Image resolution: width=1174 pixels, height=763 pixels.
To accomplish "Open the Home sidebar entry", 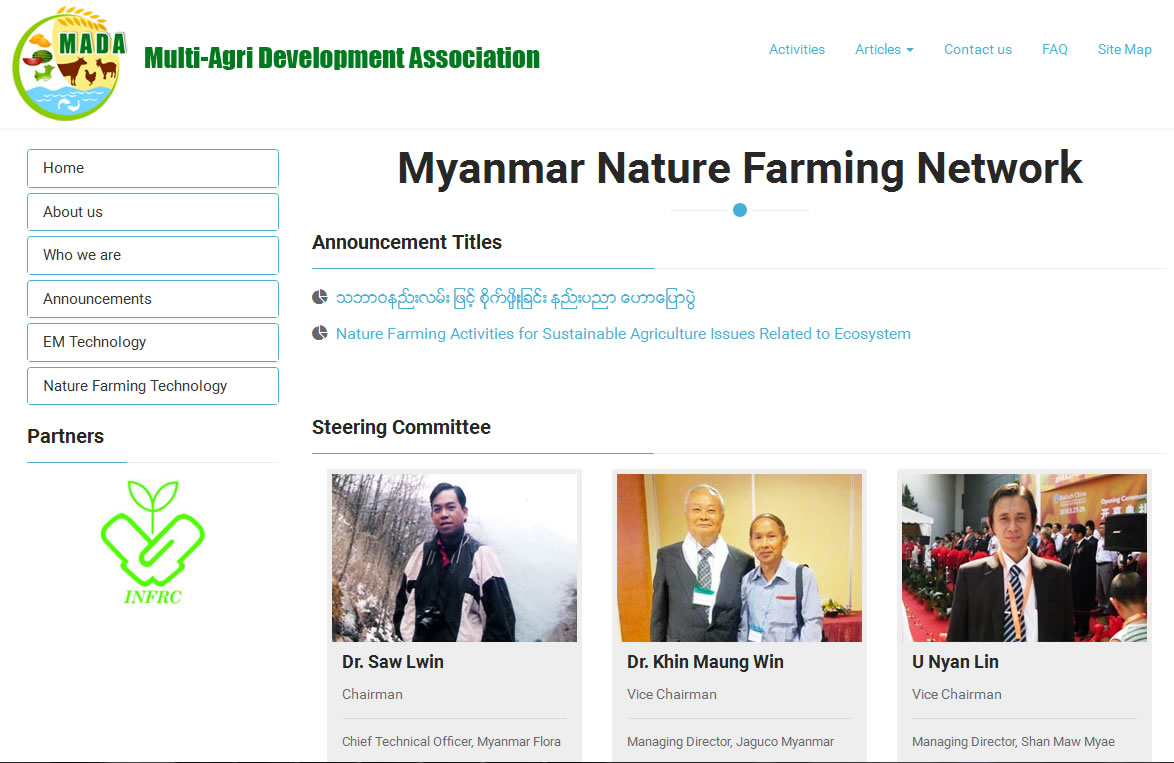I will [152, 168].
